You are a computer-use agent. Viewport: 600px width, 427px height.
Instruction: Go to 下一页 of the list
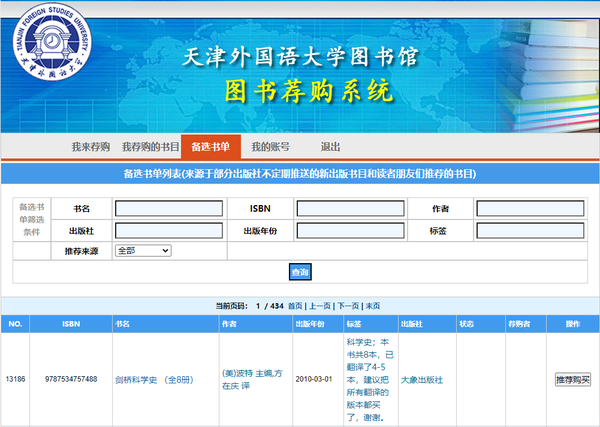point(347,306)
